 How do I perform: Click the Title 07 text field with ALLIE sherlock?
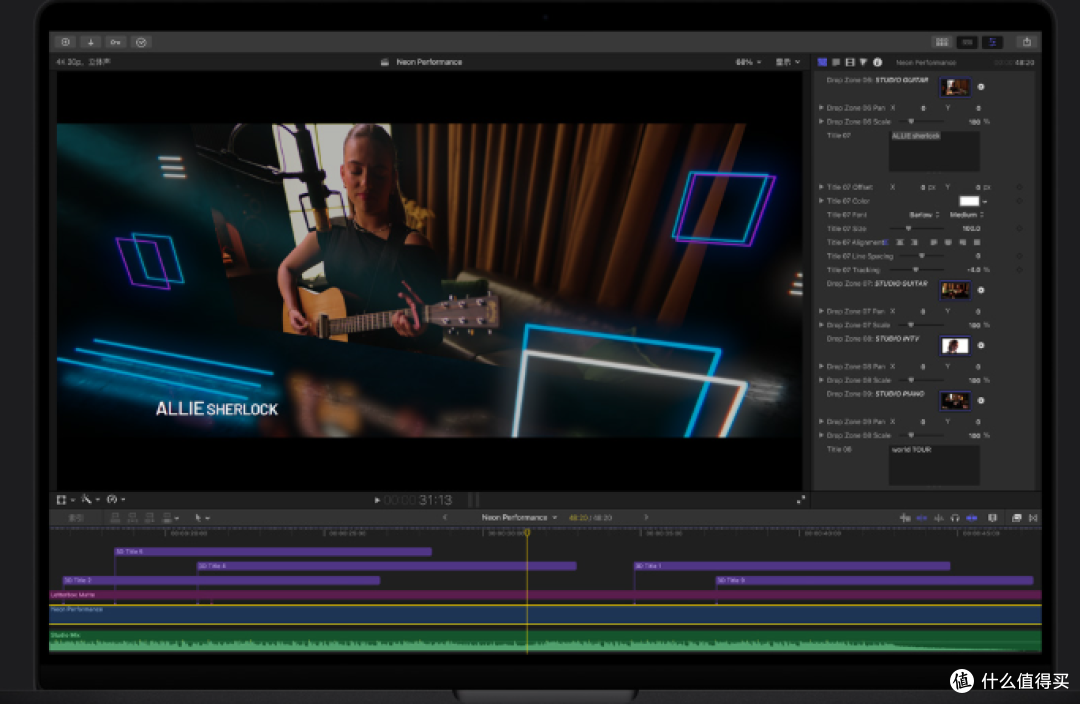[x=934, y=151]
